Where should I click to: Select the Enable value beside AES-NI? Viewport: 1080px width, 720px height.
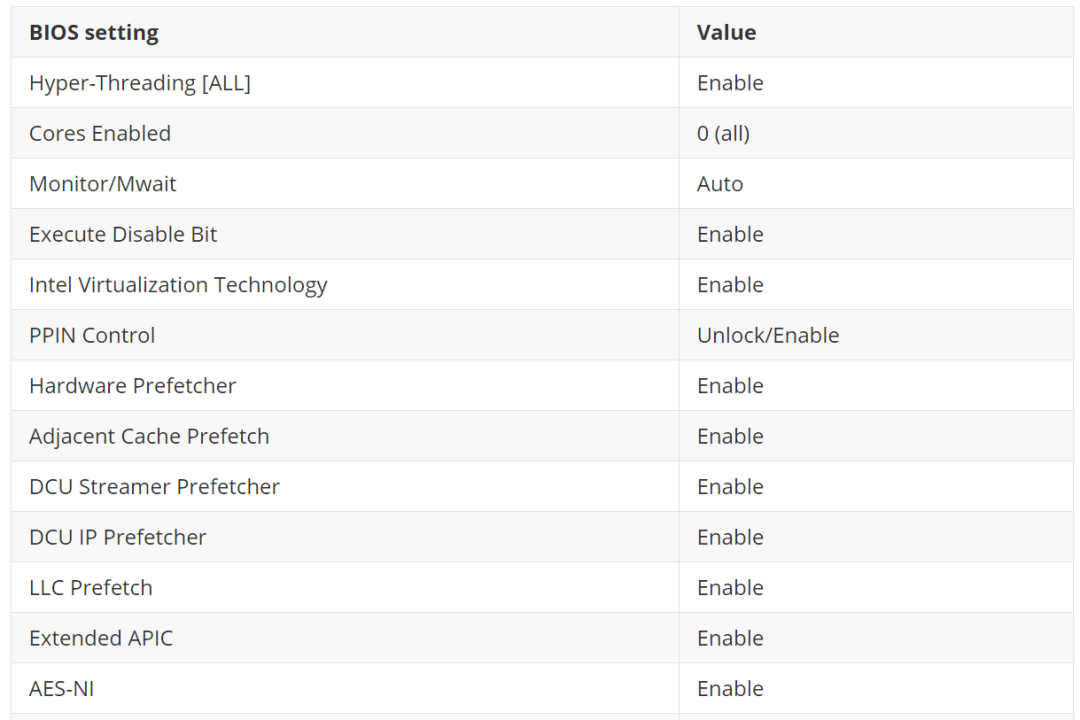point(730,689)
